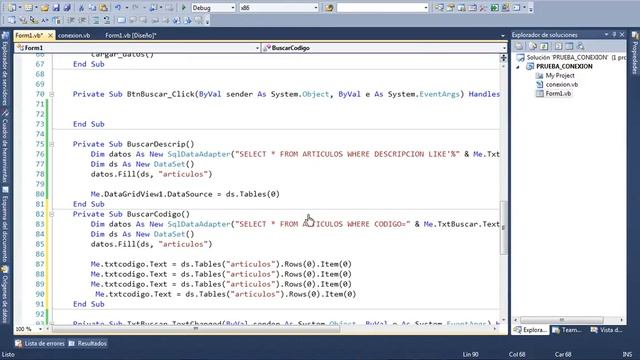Click View Designer icon in Solution Explorer toolbar
The image size is (640, 360).
[x=569, y=46]
